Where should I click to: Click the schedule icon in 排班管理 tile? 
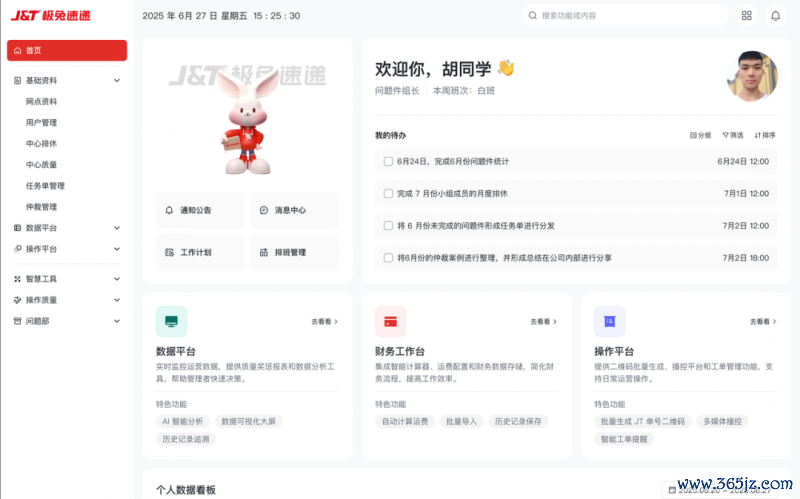click(264, 253)
